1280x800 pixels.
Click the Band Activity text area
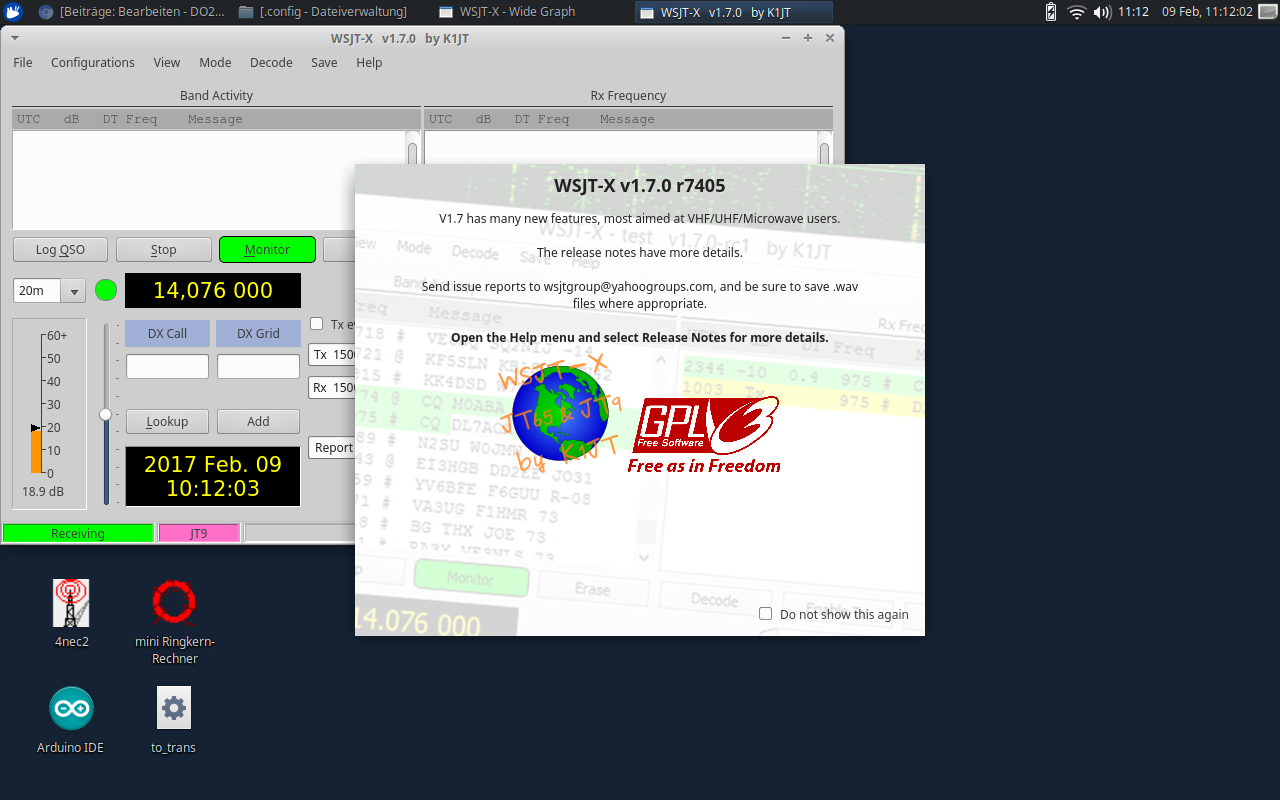(209, 180)
